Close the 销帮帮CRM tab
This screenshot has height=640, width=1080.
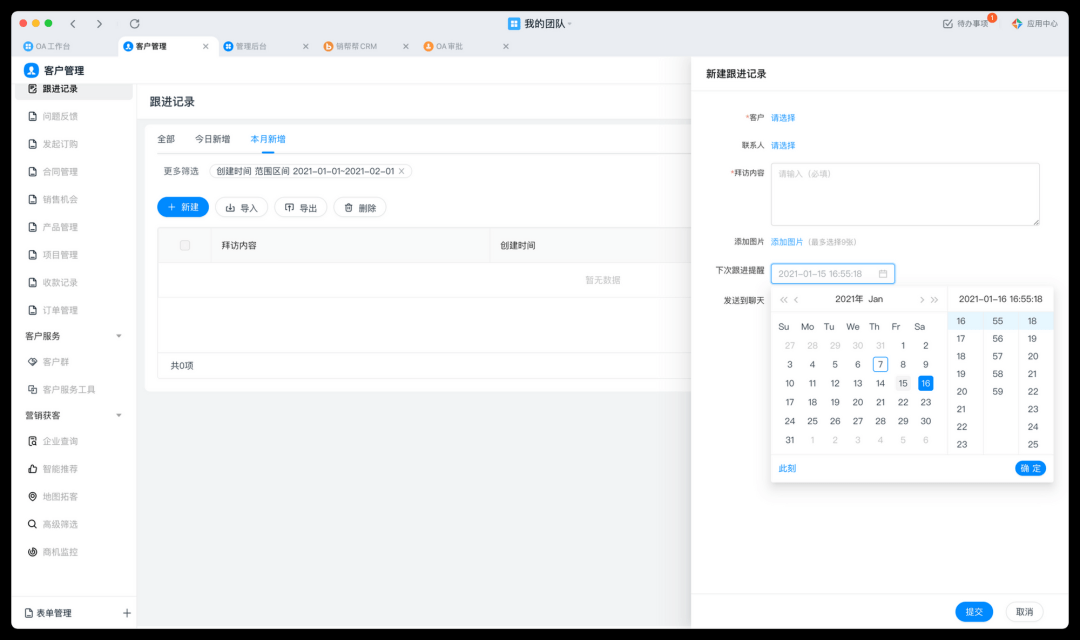pyautogui.click(x=406, y=46)
